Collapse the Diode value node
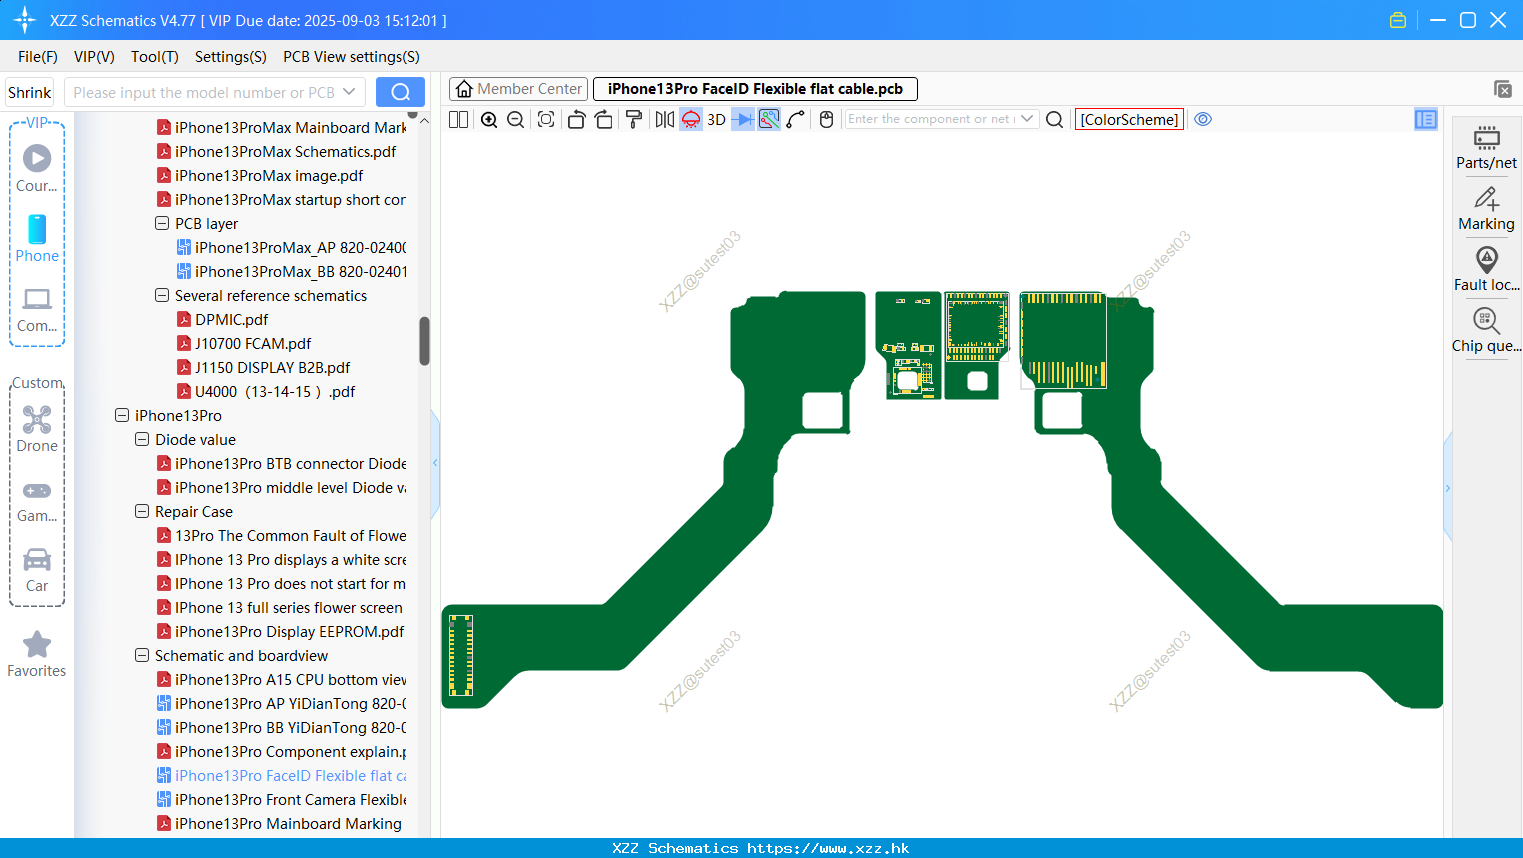The height and width of the screenshot is (858, 1523). [x=142, y=439]
